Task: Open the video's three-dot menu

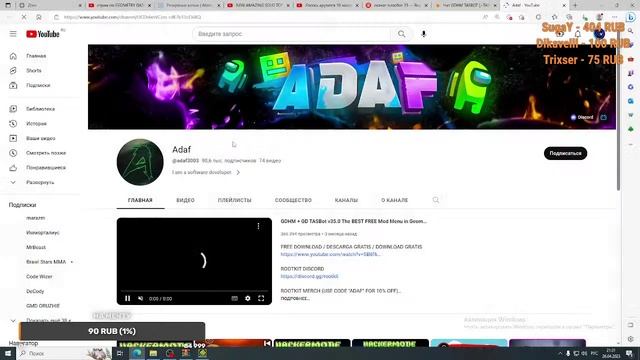Action: click(258, 226)
